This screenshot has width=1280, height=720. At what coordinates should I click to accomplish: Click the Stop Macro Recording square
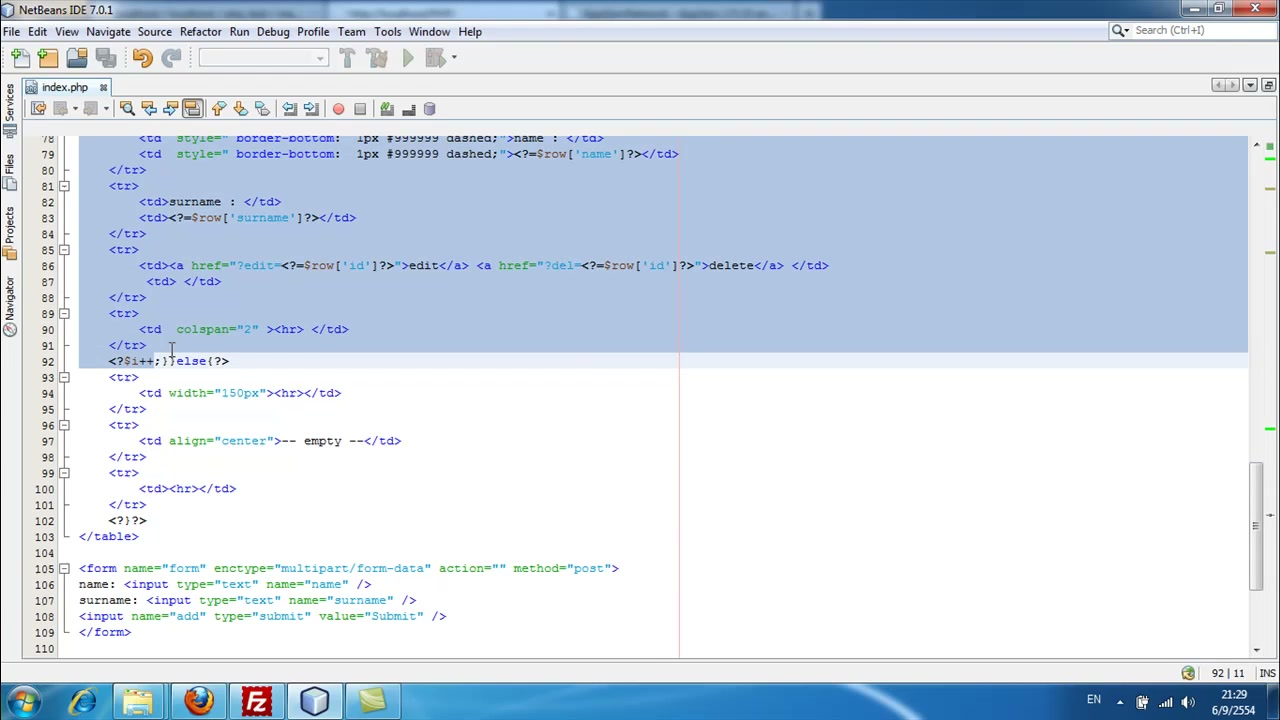360,109
